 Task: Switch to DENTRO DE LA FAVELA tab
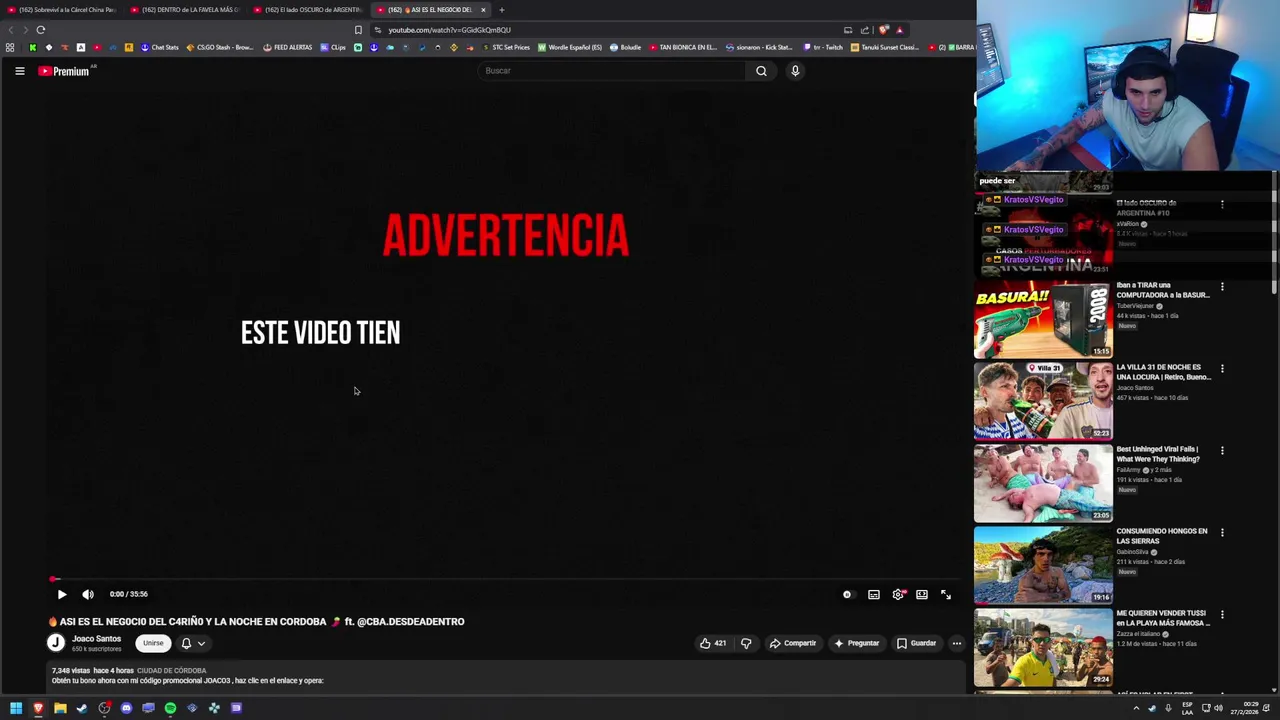tap(186, 10)
